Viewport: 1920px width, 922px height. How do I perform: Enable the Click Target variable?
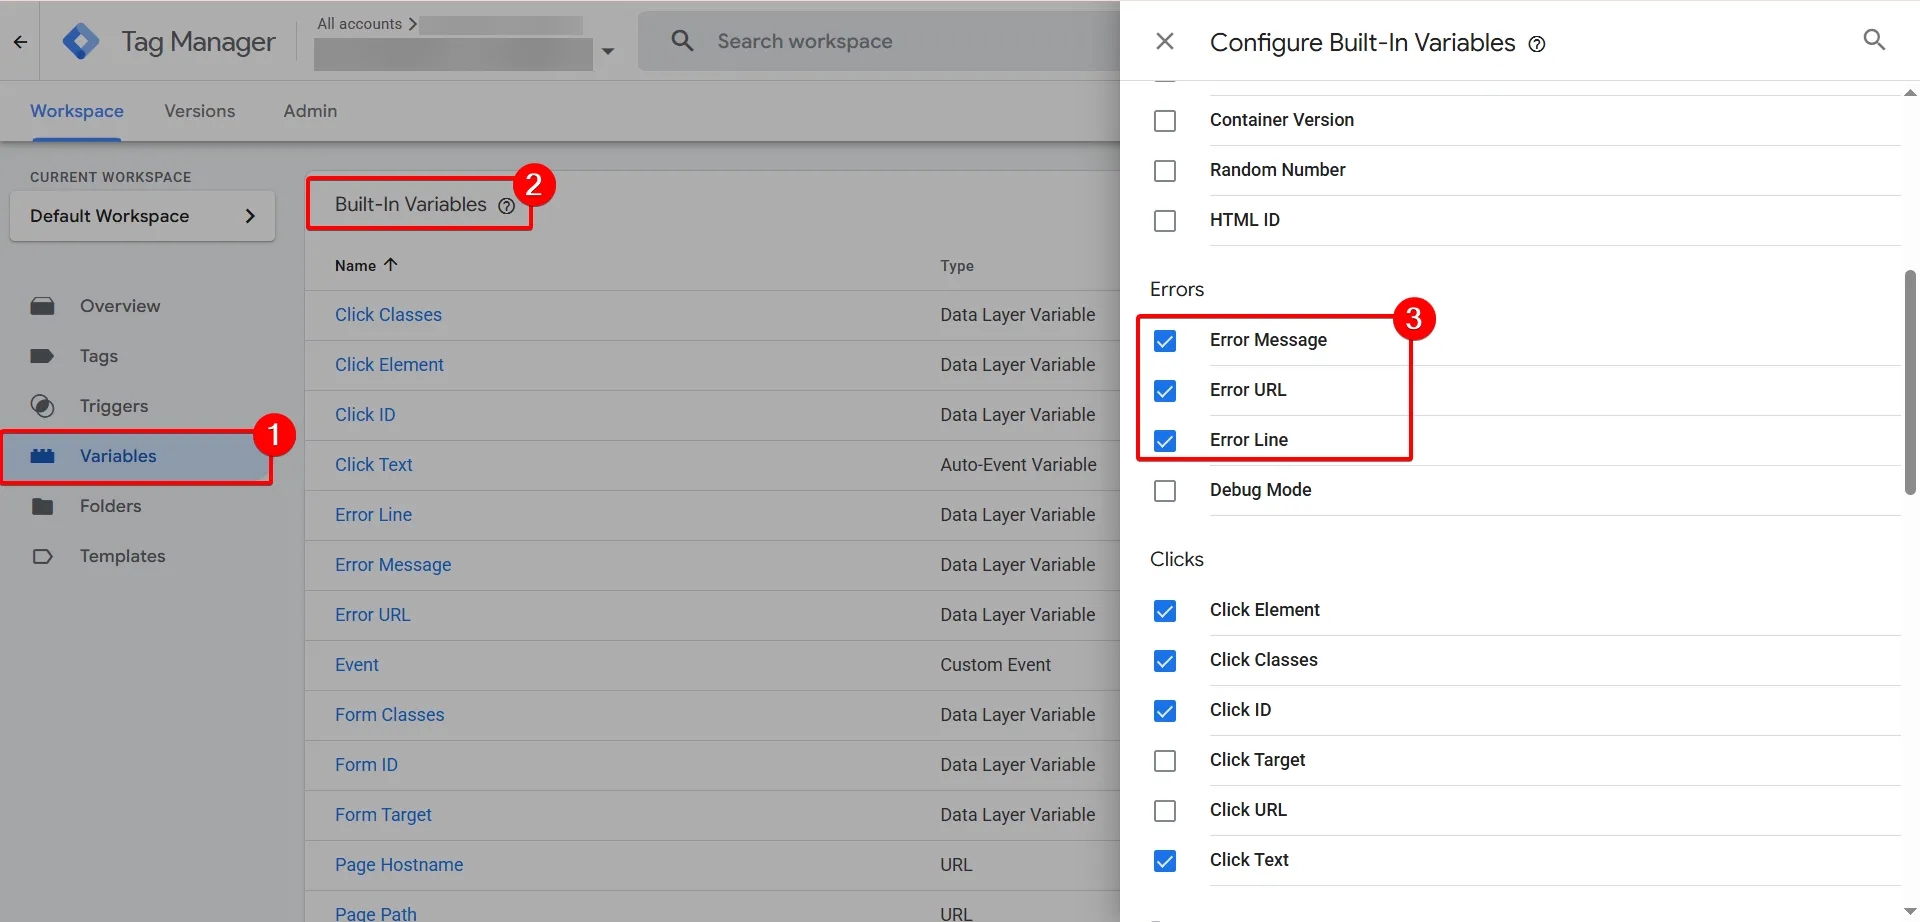(x=1165, y=761)
